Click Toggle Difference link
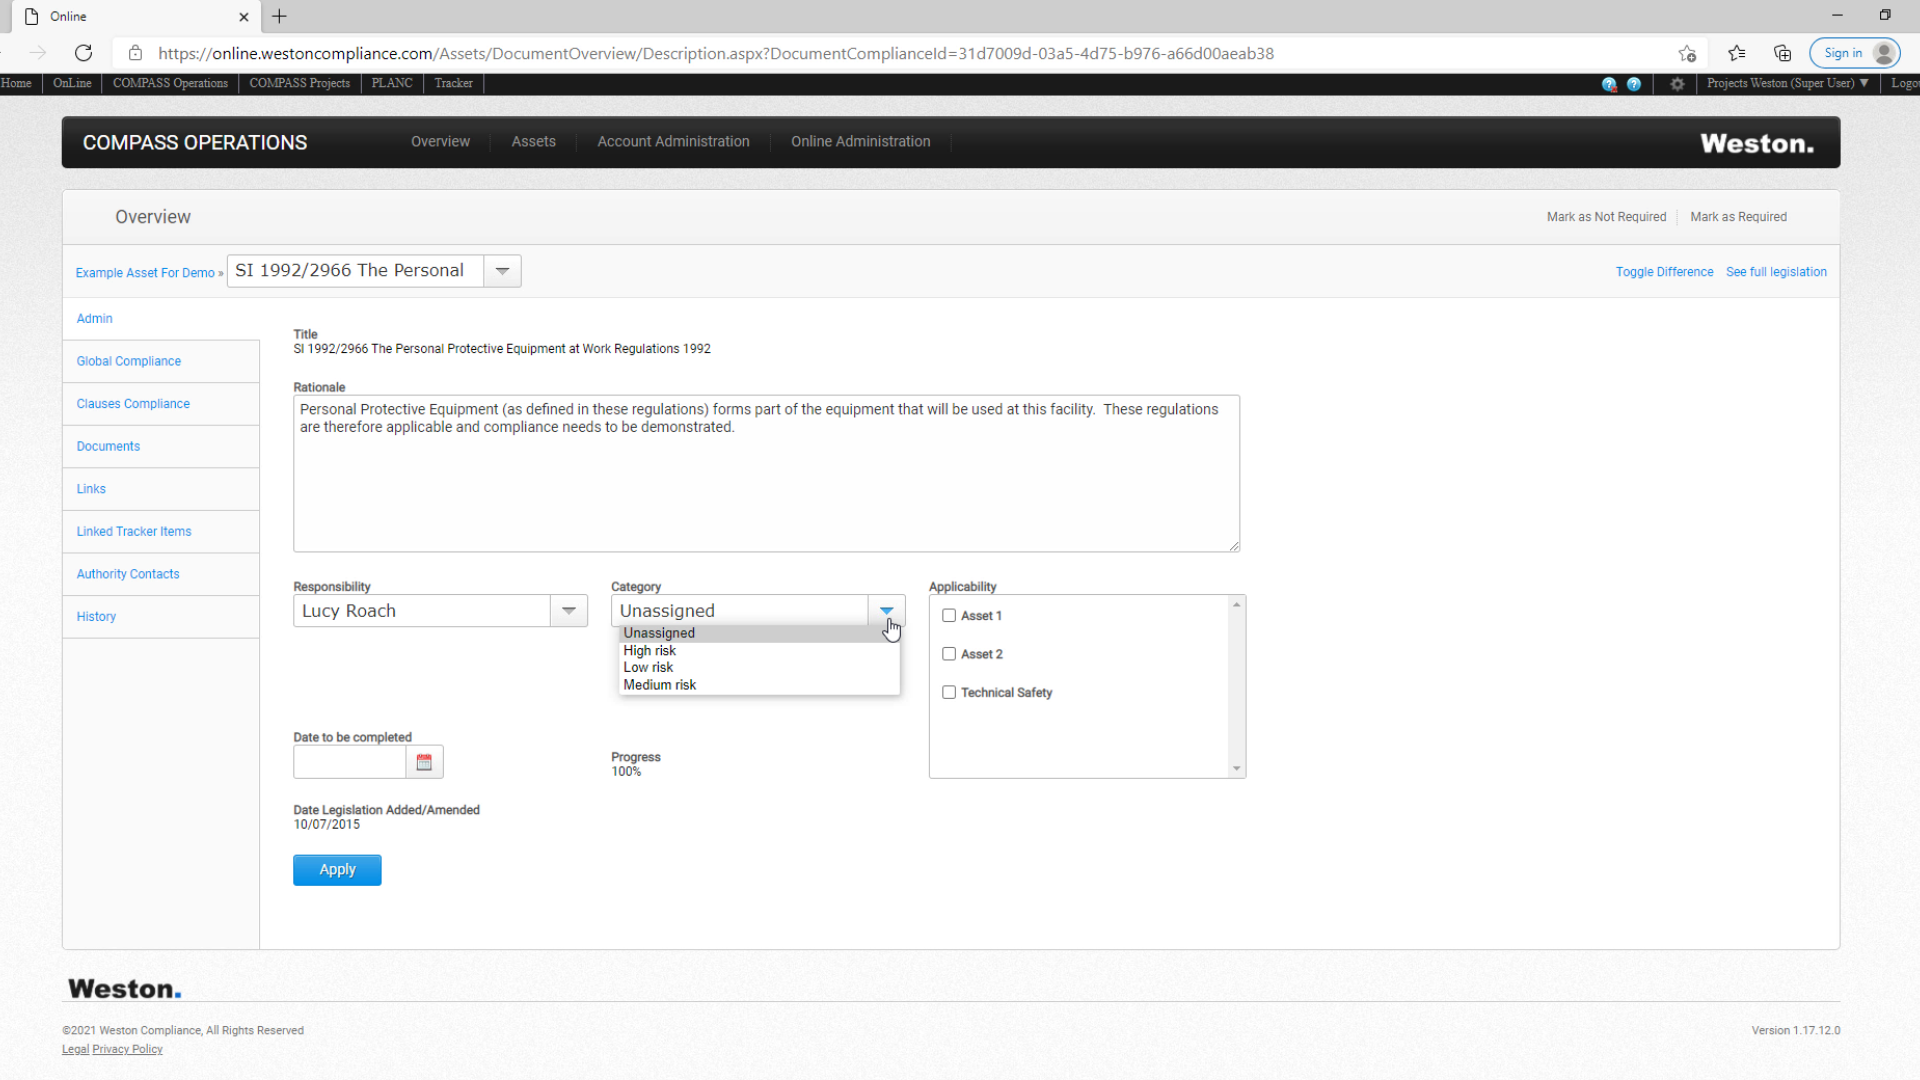This screenshot has height=1080, width=1920. pos(1664,272)
